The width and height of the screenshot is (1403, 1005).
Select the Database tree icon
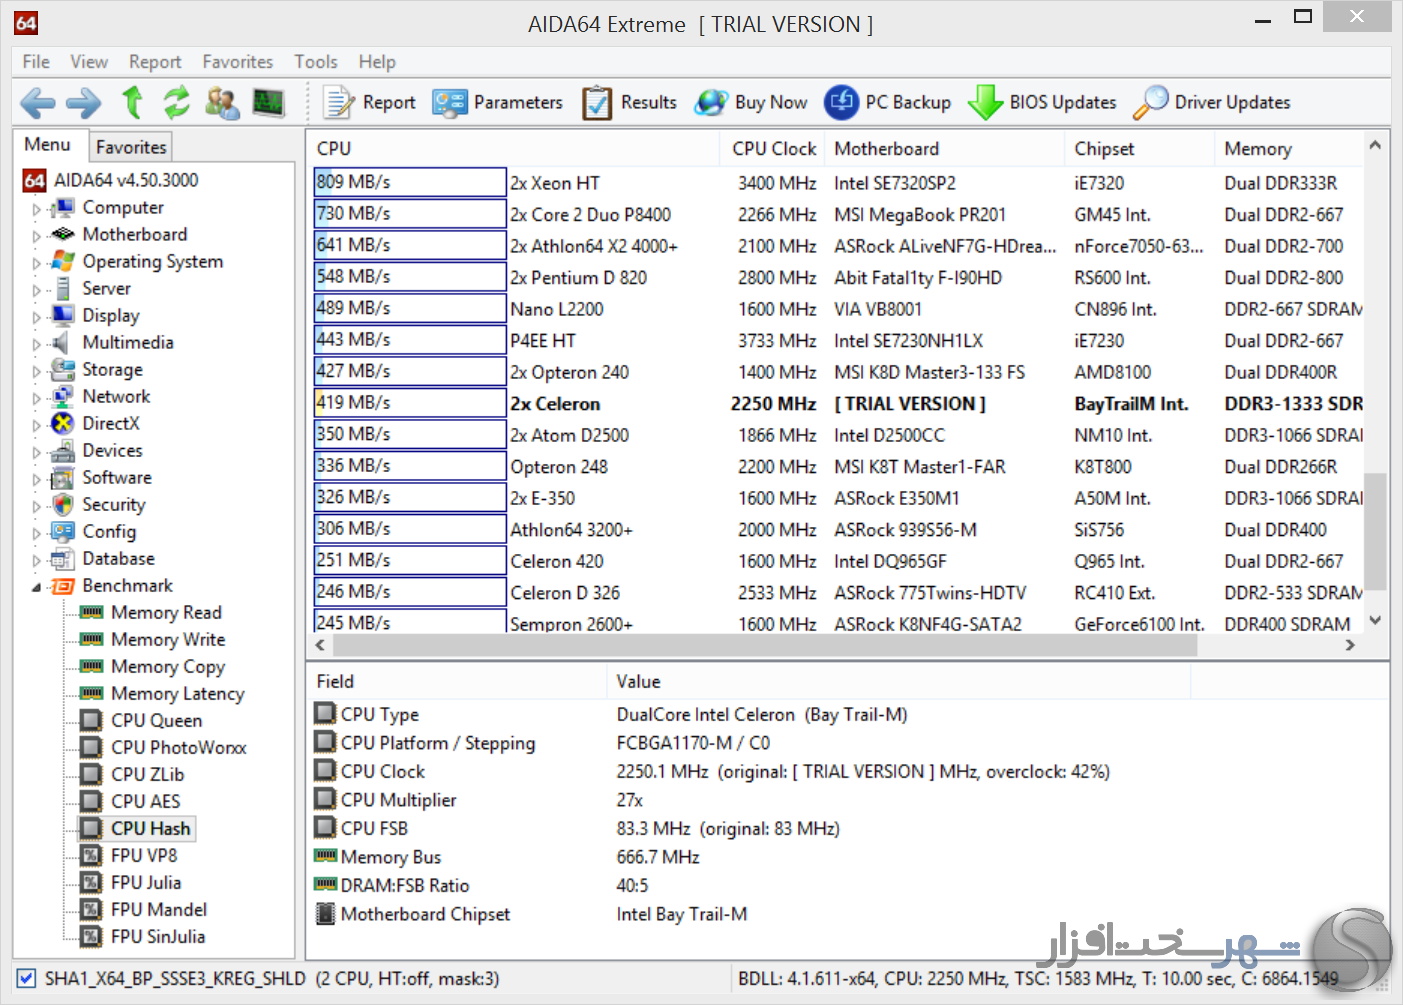click(x=63, y=558)
